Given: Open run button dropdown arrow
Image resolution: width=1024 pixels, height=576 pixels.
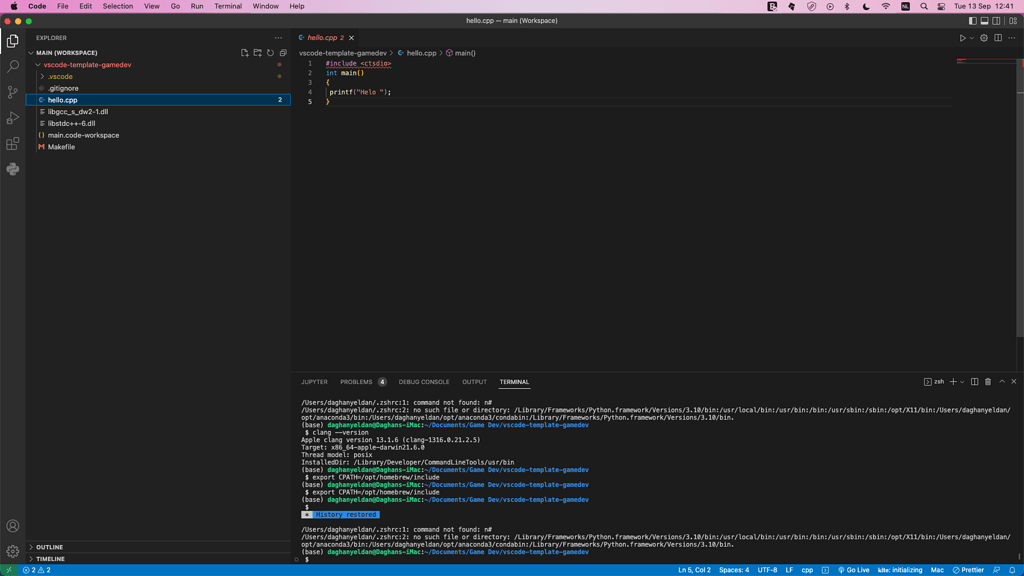Looking at the screenshot, I should pyautogui.click(x=971, y=38).
